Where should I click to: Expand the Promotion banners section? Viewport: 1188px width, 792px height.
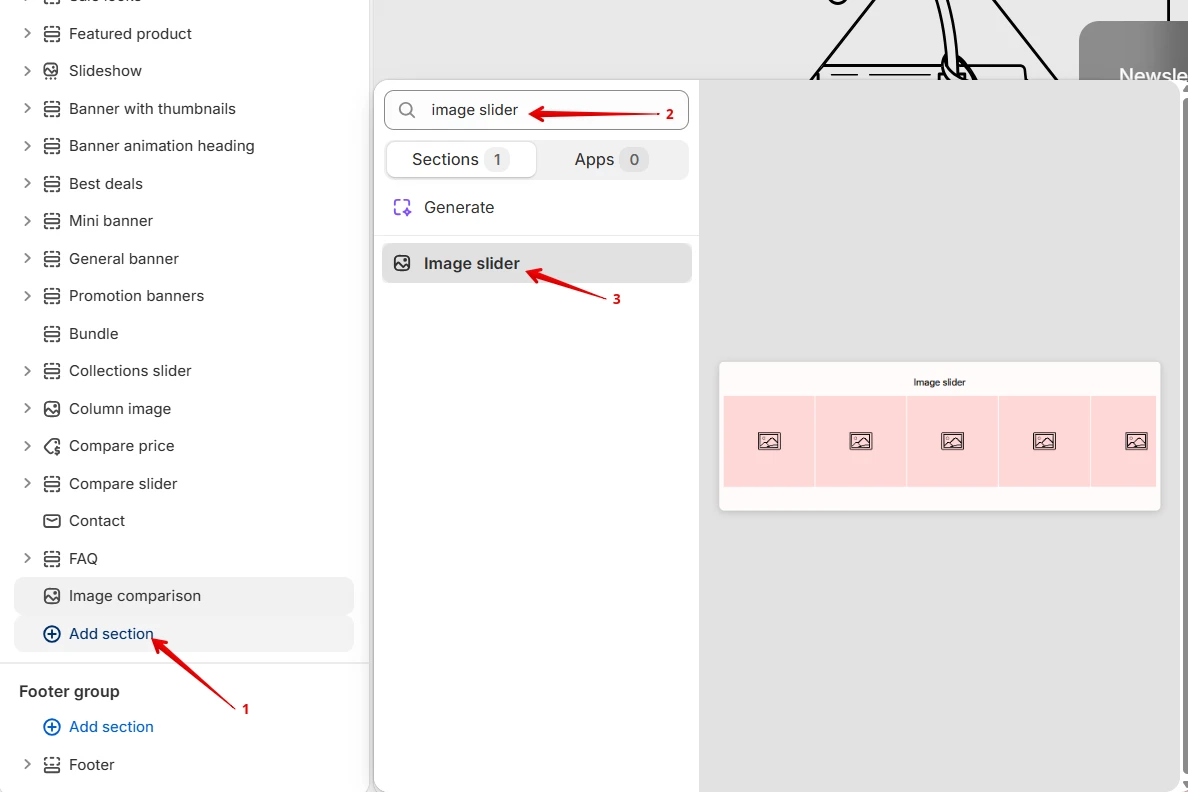point(27,296)
